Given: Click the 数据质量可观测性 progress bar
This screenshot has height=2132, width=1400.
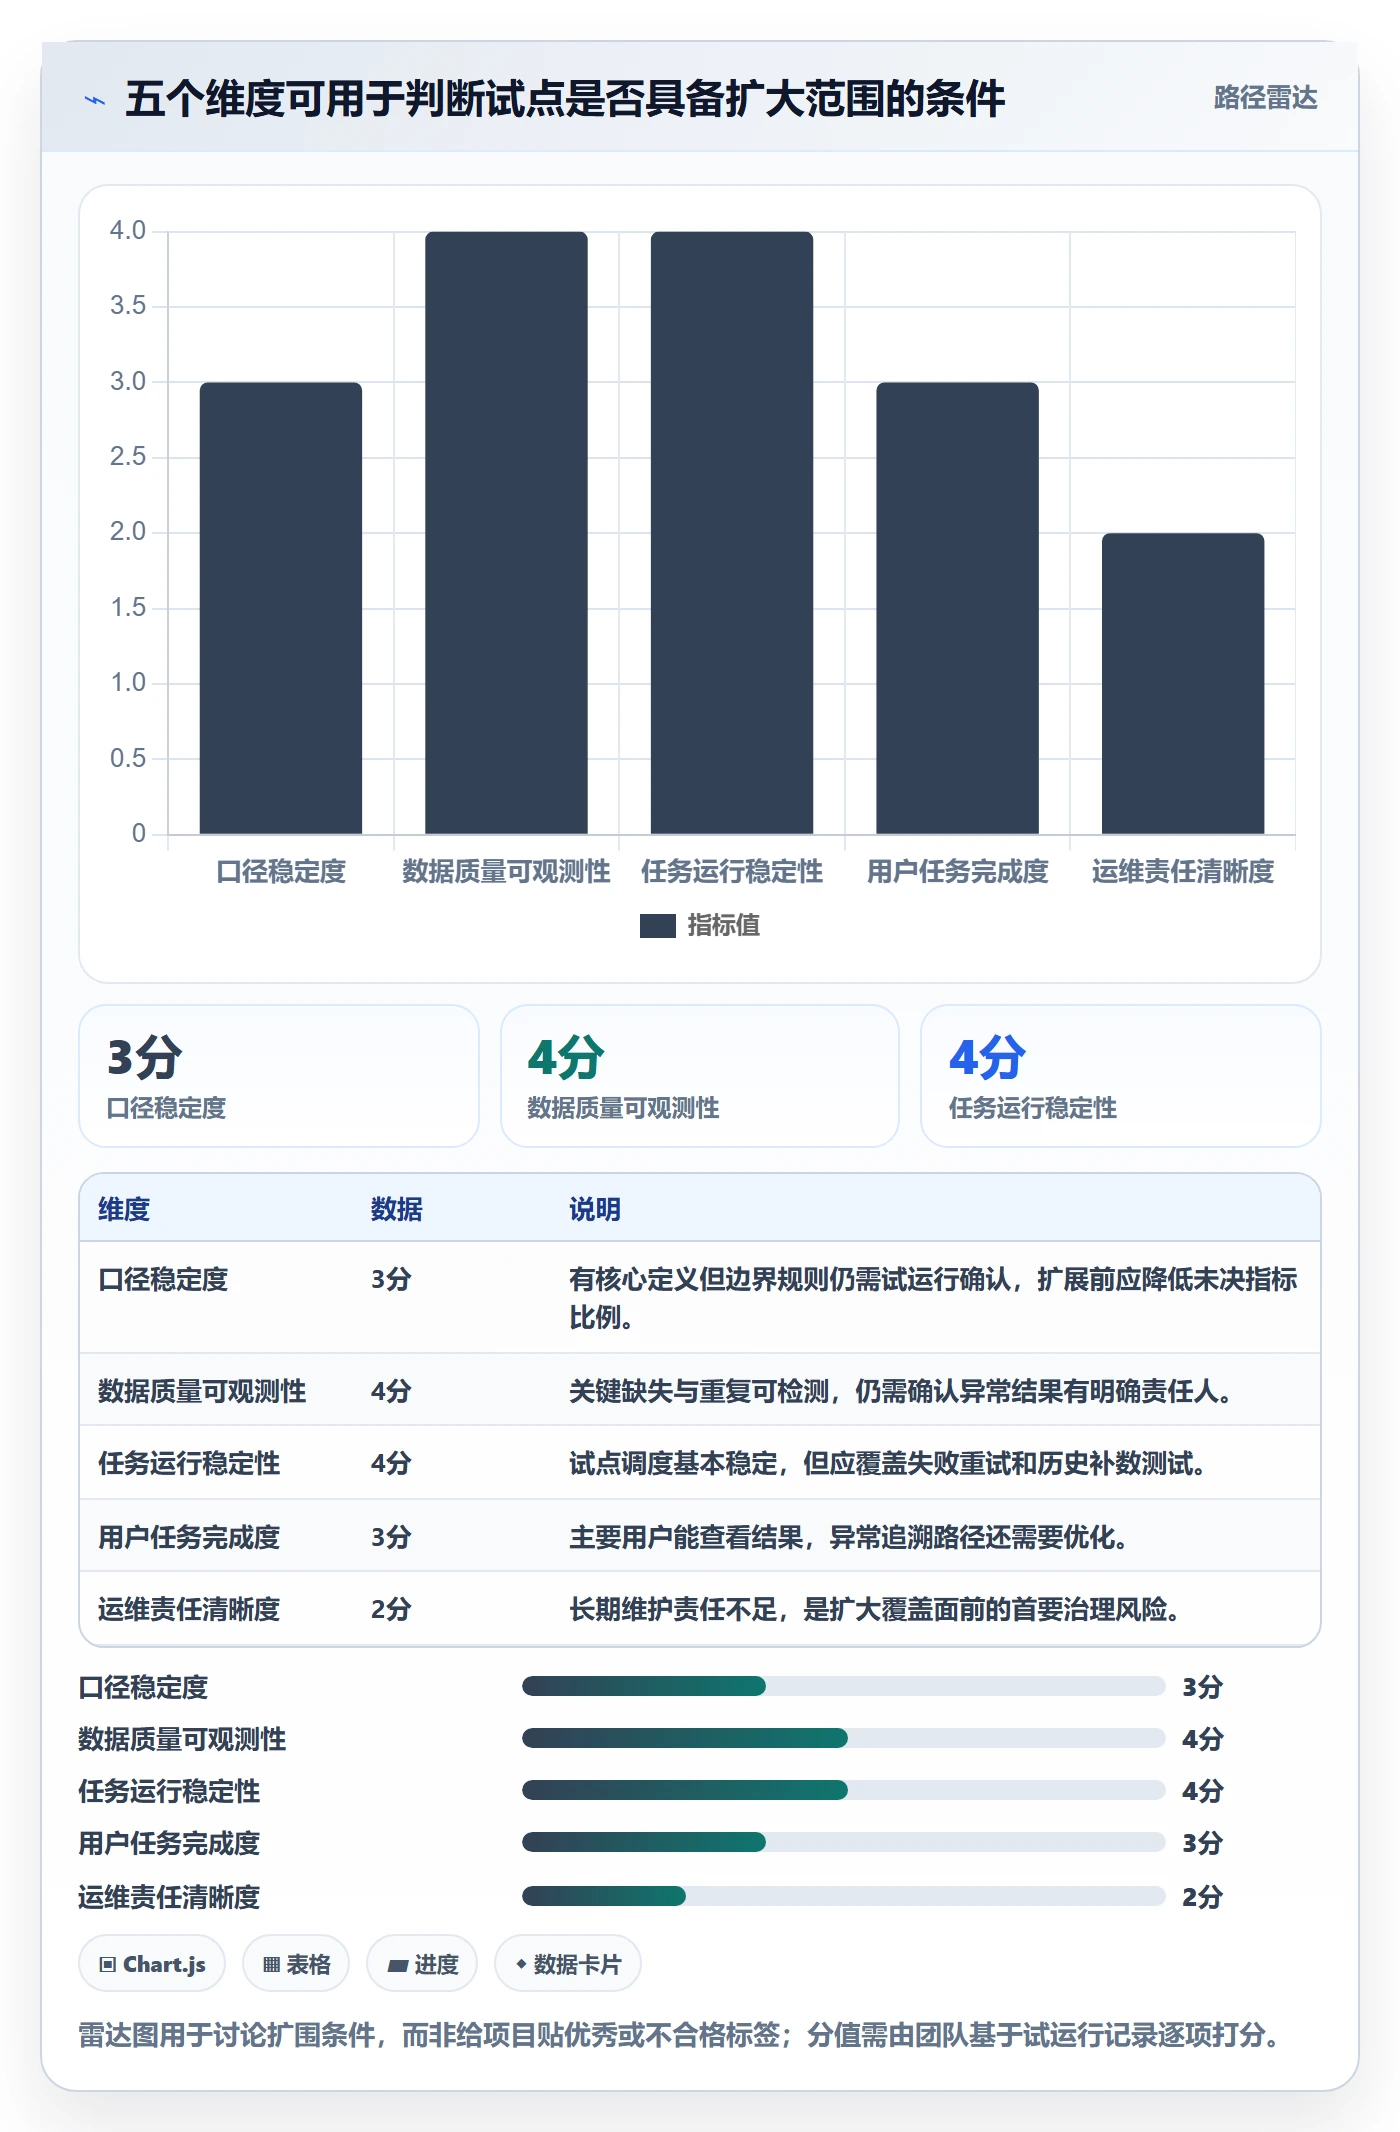Looking at the screenshot, I should (844, 1738).
